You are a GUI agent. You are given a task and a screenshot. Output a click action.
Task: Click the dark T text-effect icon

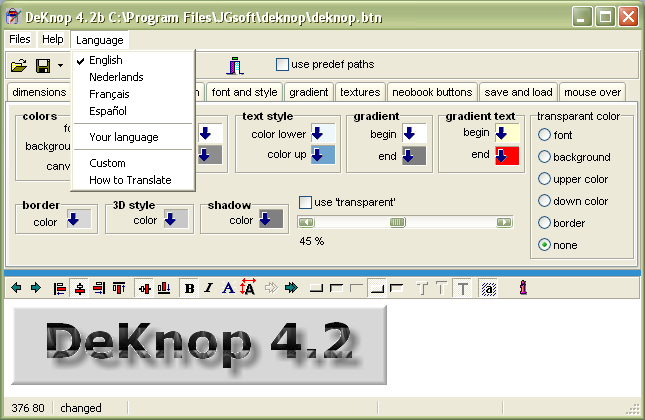pos(462,288)
